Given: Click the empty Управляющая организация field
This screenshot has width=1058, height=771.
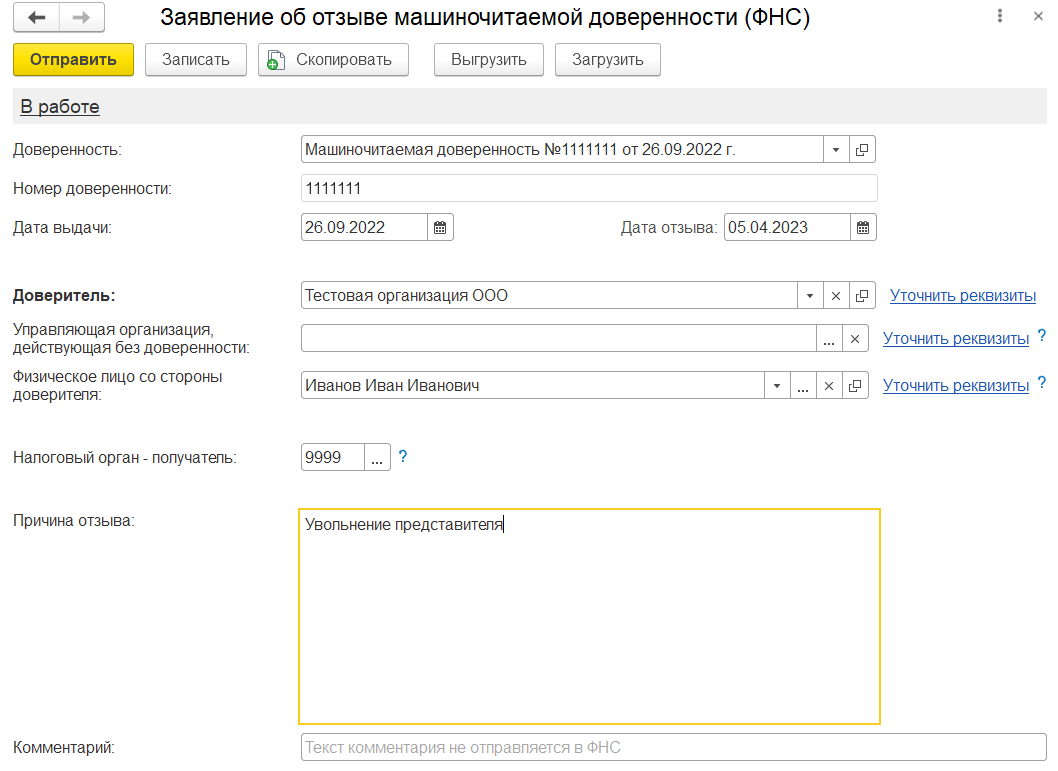Looking at the screenshot, I should [559, 338].
